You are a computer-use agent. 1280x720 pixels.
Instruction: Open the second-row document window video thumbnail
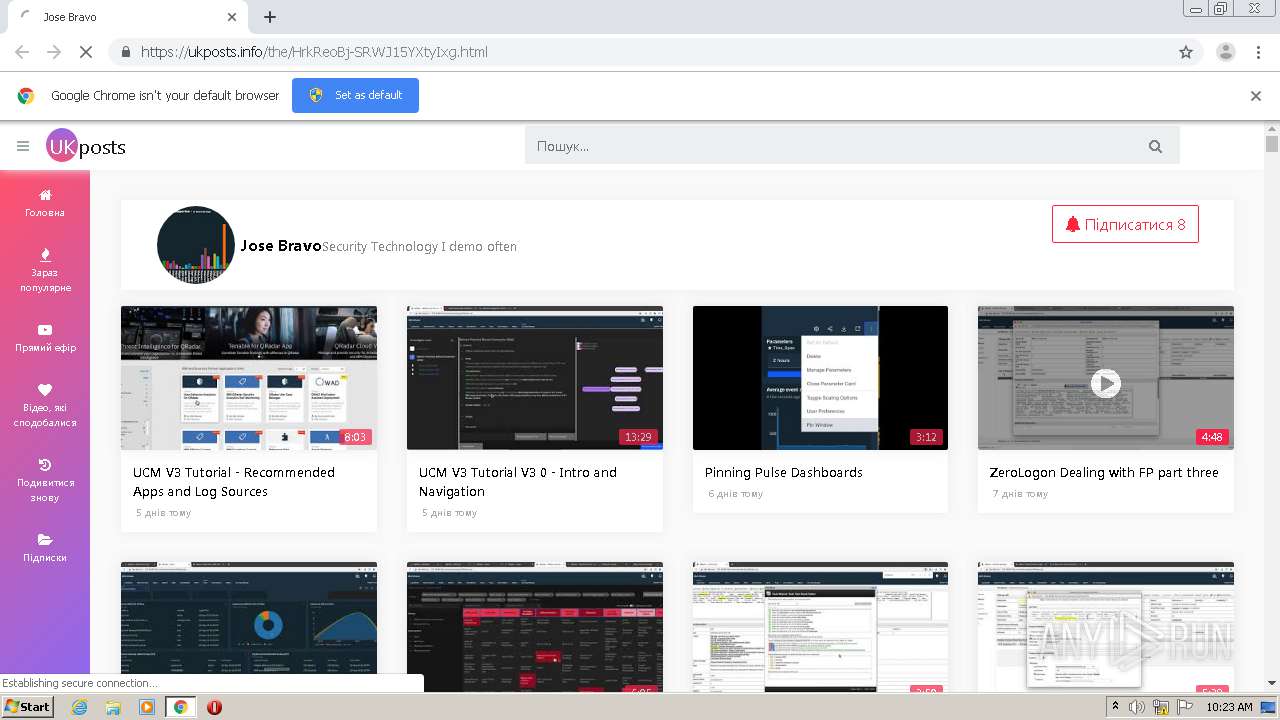coord(820,626)
